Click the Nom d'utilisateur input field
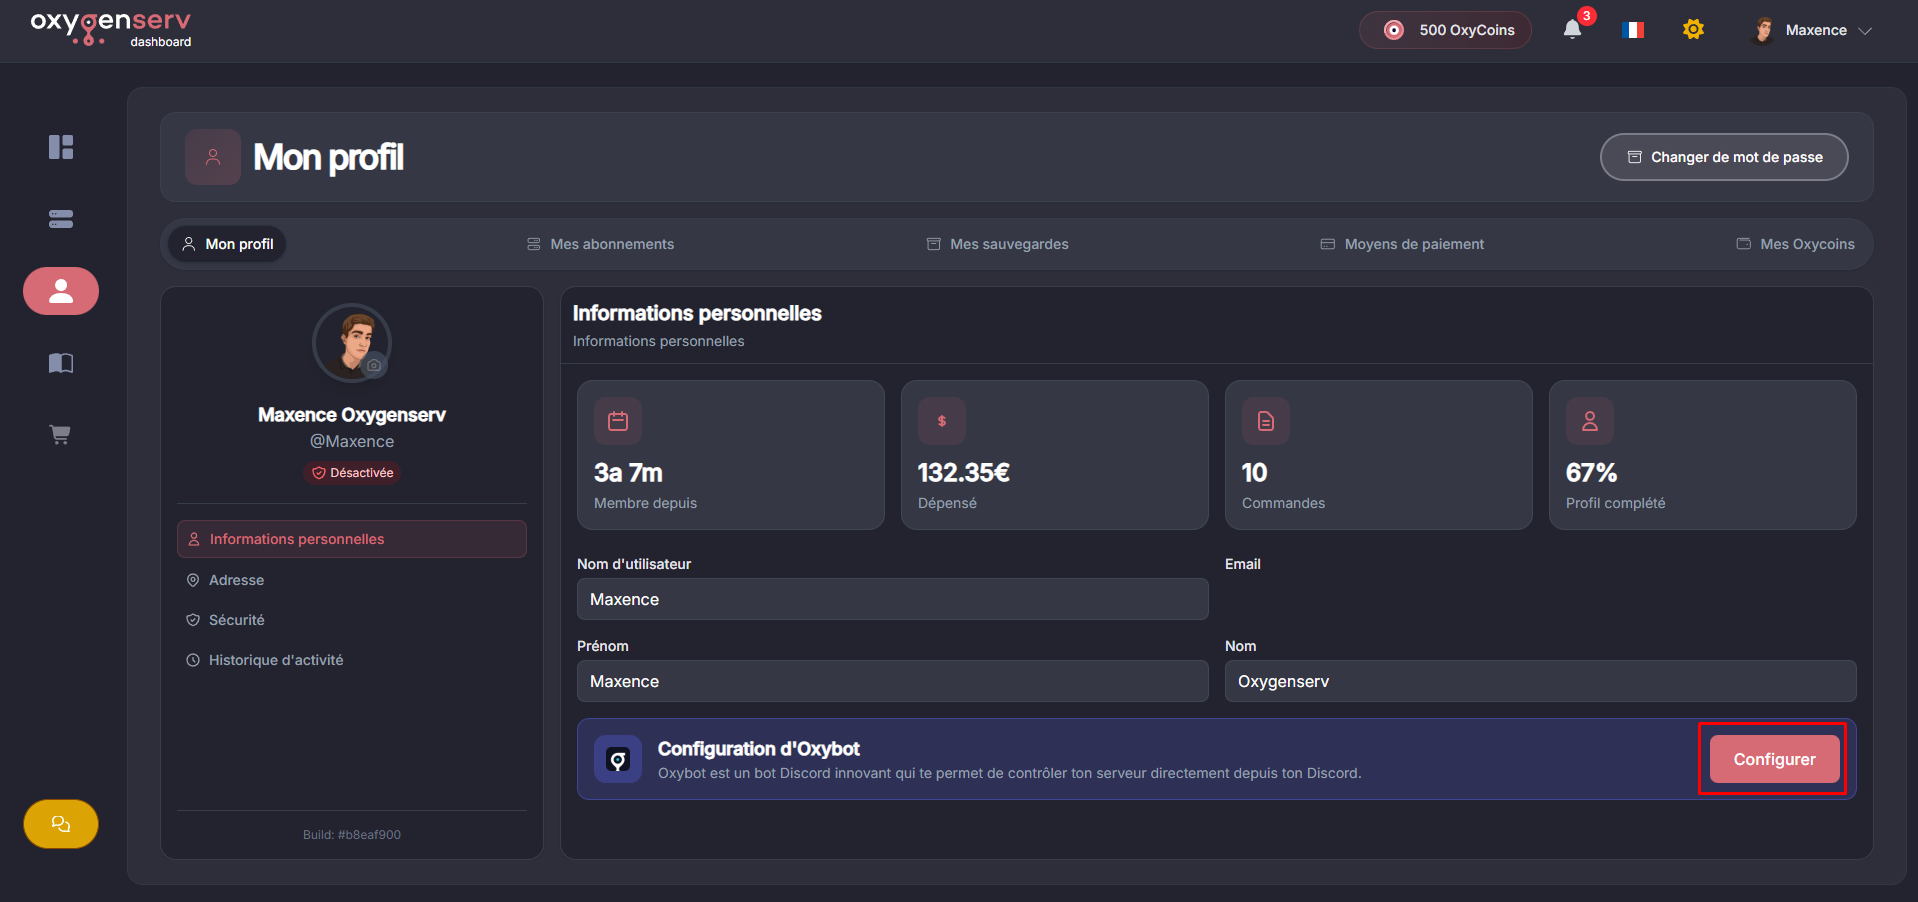This screenshot has width=1918, height=902. coord(892,599)
